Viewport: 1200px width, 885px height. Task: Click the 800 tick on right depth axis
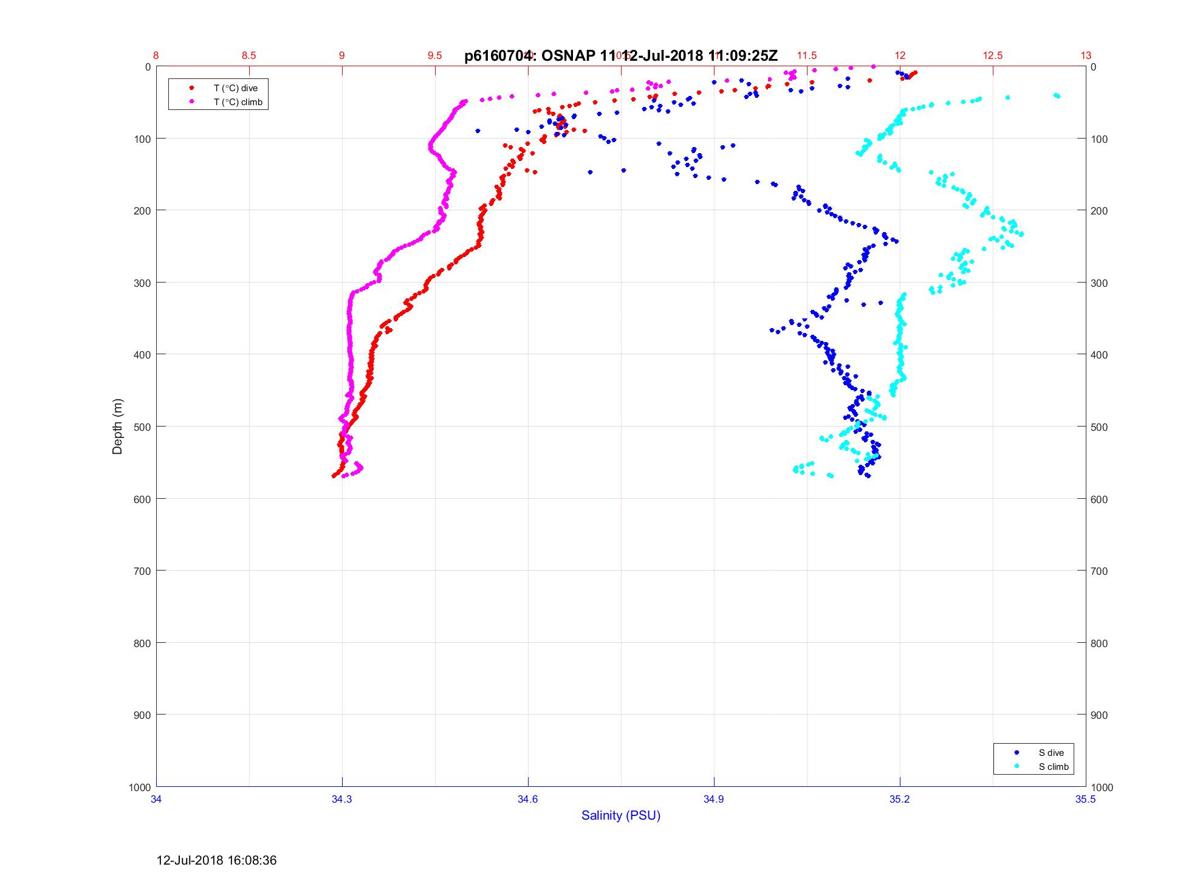[x=1099, y=643]
